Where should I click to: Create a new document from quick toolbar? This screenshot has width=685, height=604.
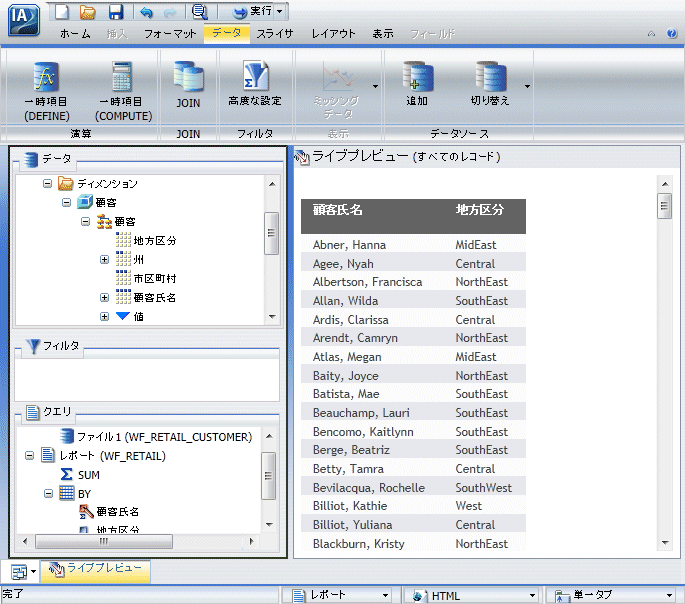coord(62,12)
